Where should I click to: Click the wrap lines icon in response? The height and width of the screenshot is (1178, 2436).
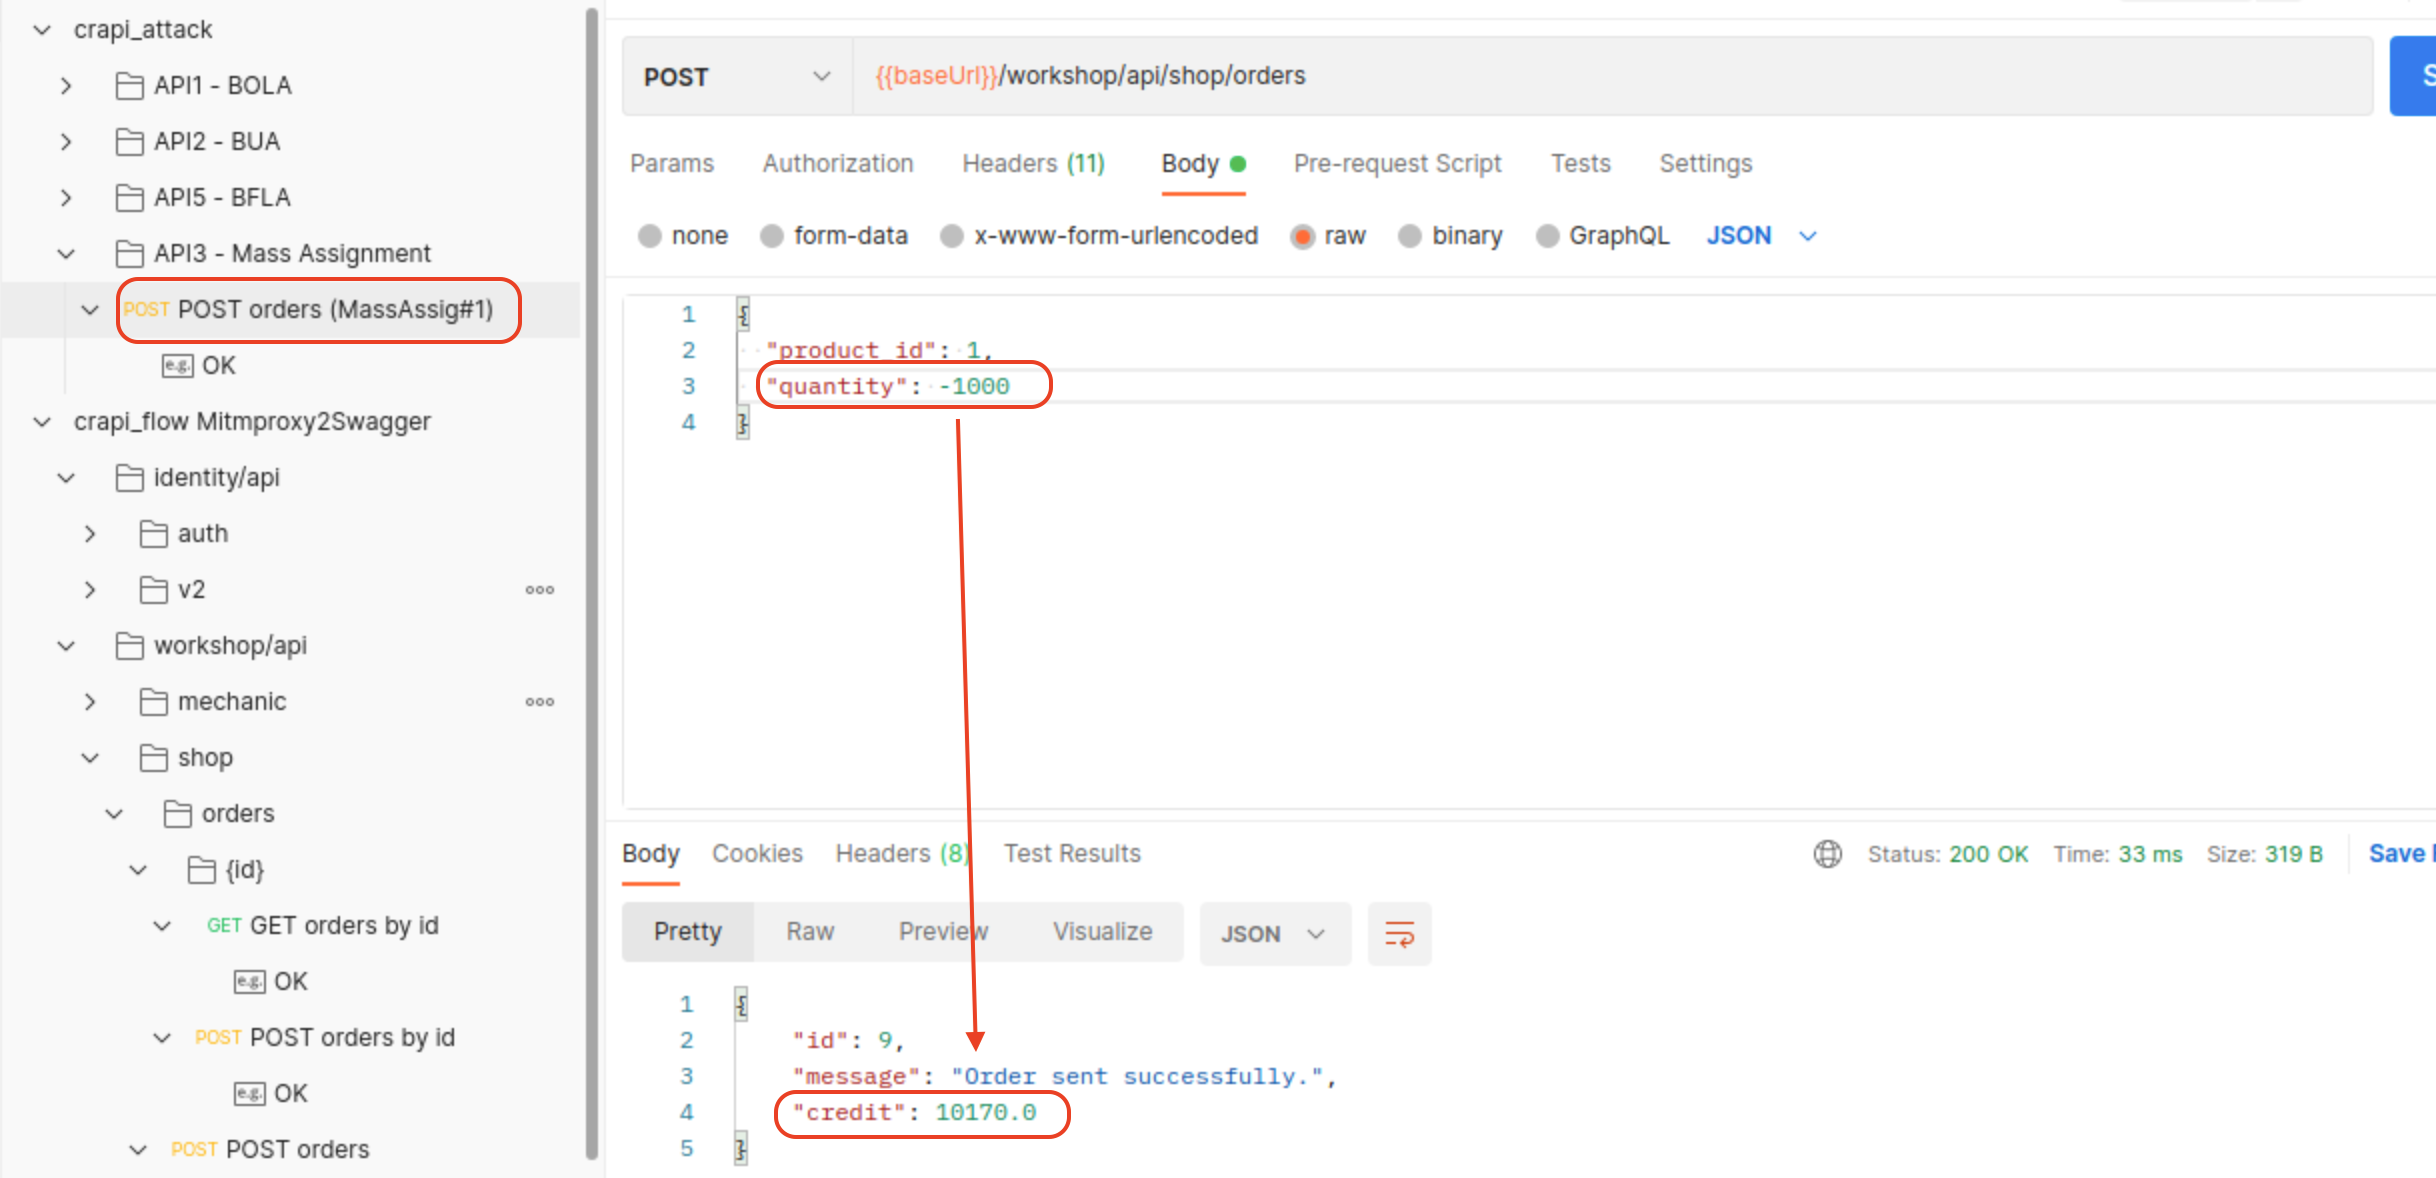click(1399, 934)
